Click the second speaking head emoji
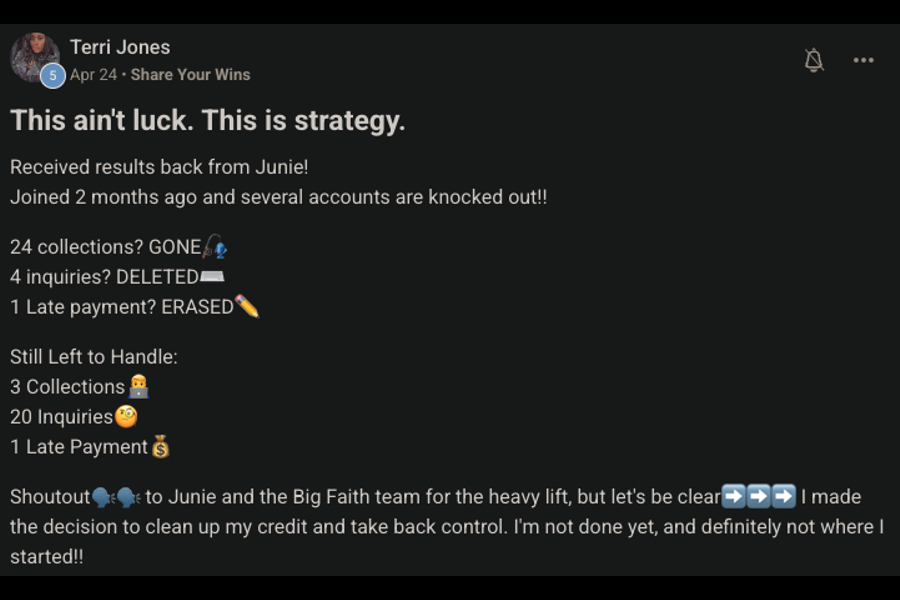The image size is (900, 600). [x=129, y=497]
